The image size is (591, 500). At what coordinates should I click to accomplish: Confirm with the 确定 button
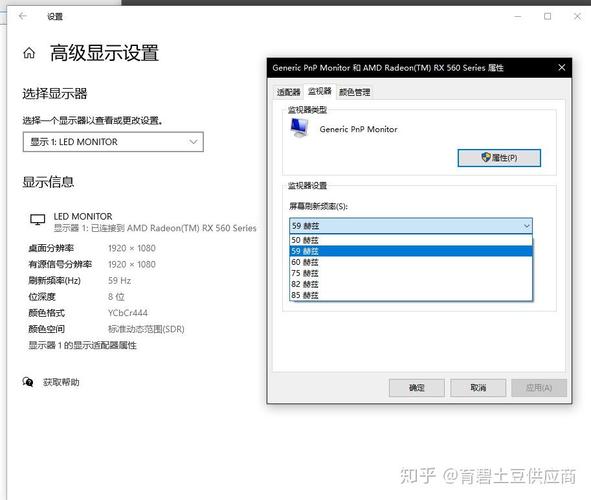[x=416, y=387]
